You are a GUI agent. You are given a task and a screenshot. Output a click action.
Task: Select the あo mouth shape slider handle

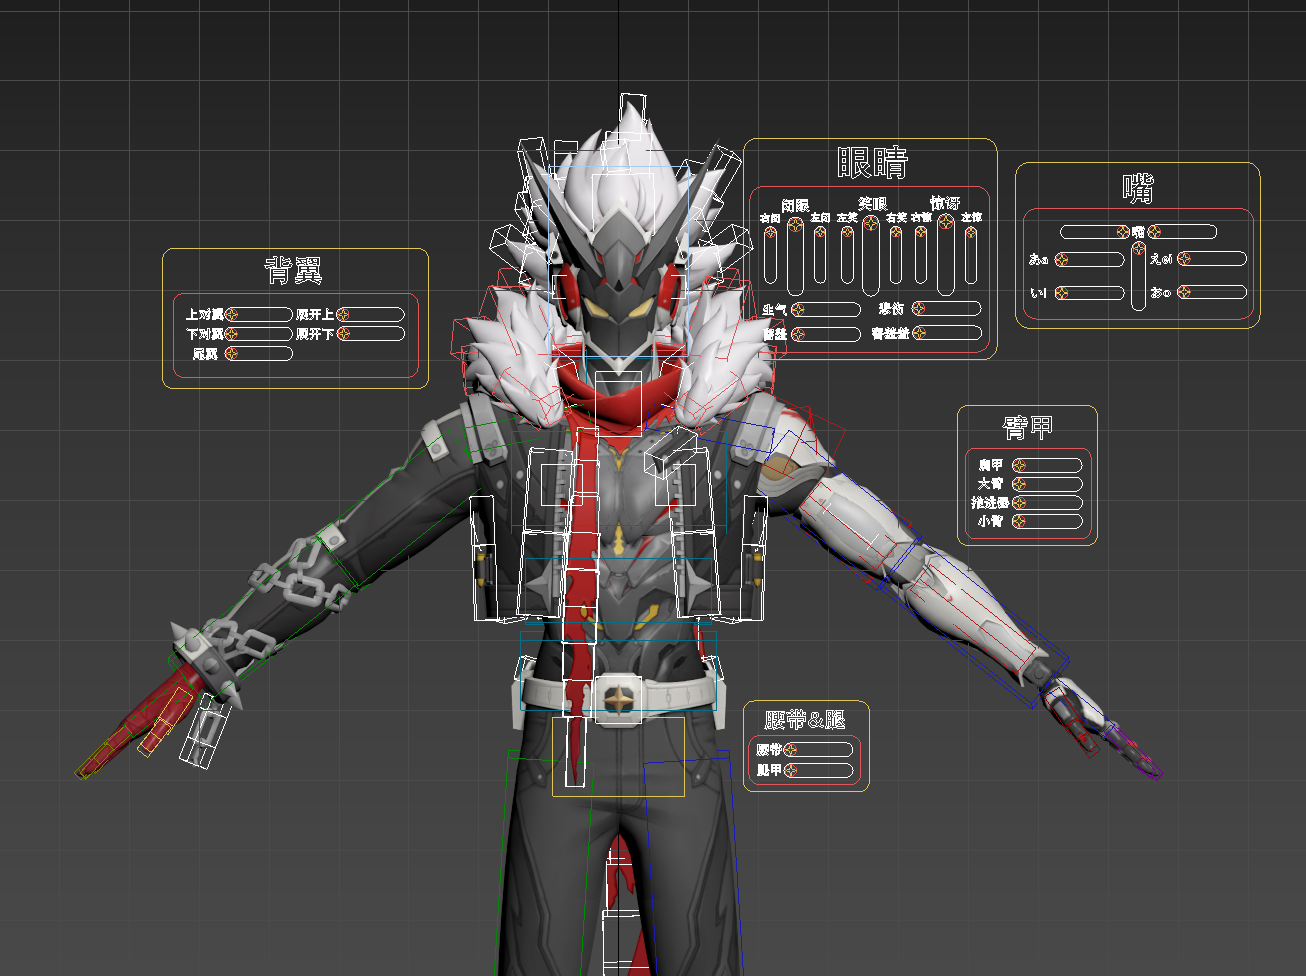click(x=1062, y=260)
